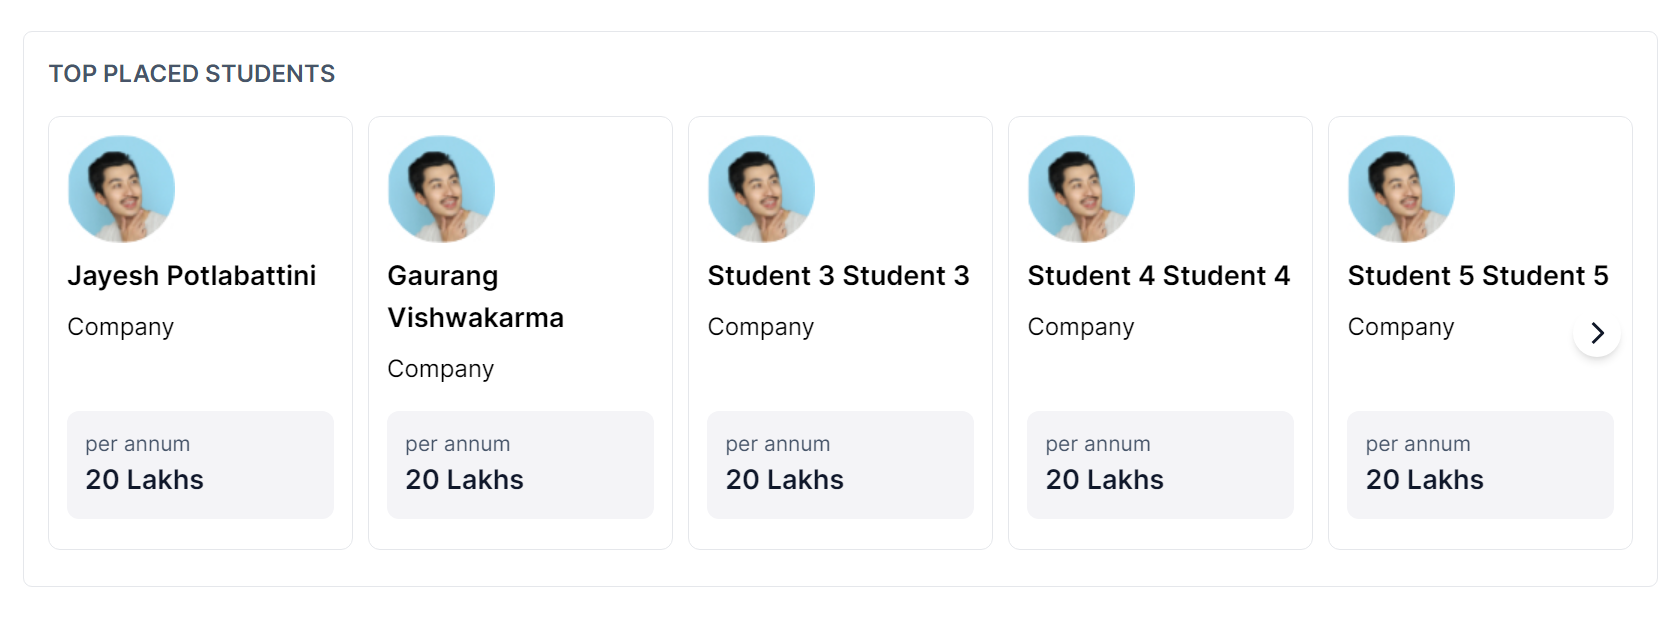Click the next arrow chevron button
This screenshot has width=1667, height=627.
click(x=1597, y=333)
